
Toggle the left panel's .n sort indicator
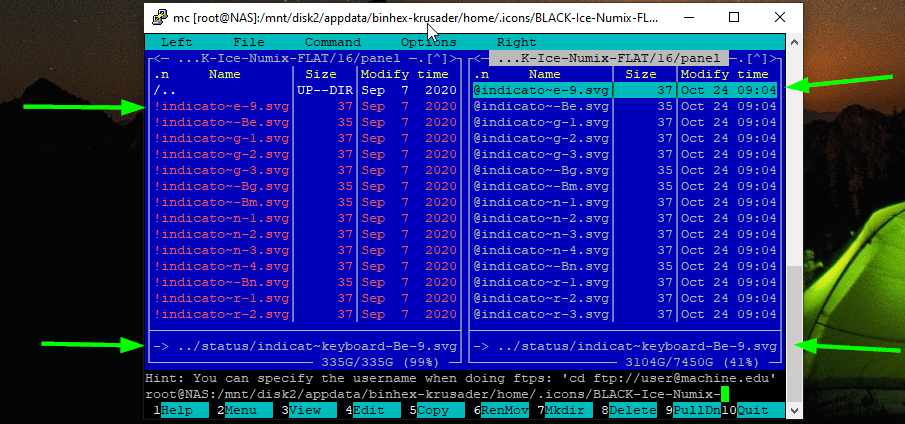click(161, 74)
